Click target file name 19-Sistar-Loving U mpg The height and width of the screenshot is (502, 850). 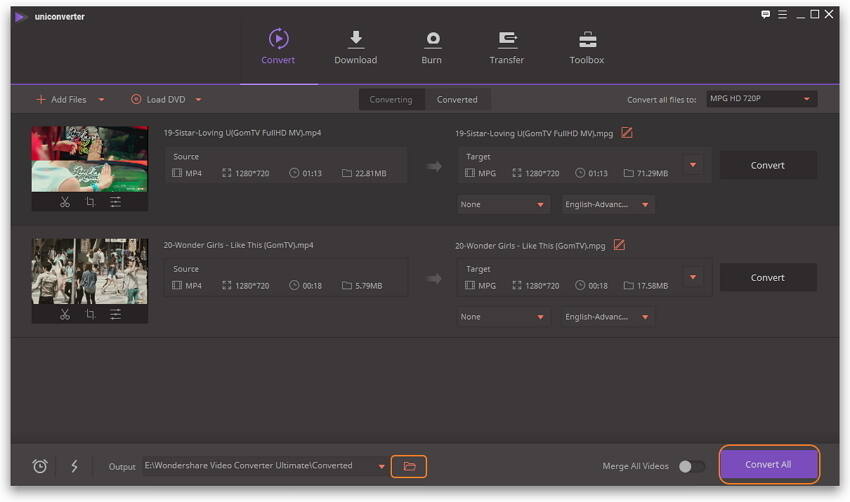click(x=534, y=133)
